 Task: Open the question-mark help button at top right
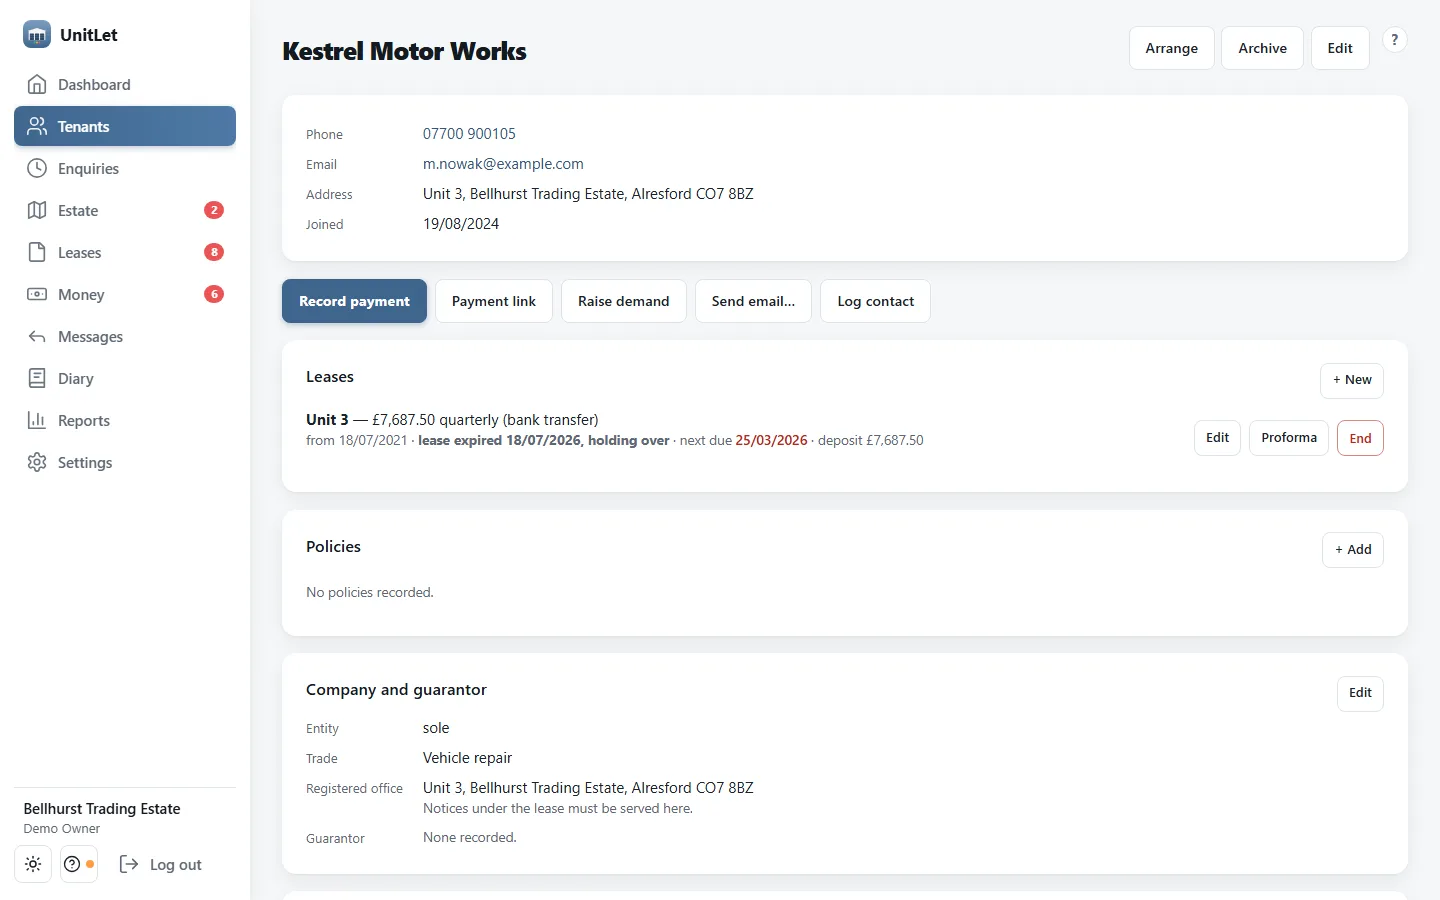[1394, 40]
